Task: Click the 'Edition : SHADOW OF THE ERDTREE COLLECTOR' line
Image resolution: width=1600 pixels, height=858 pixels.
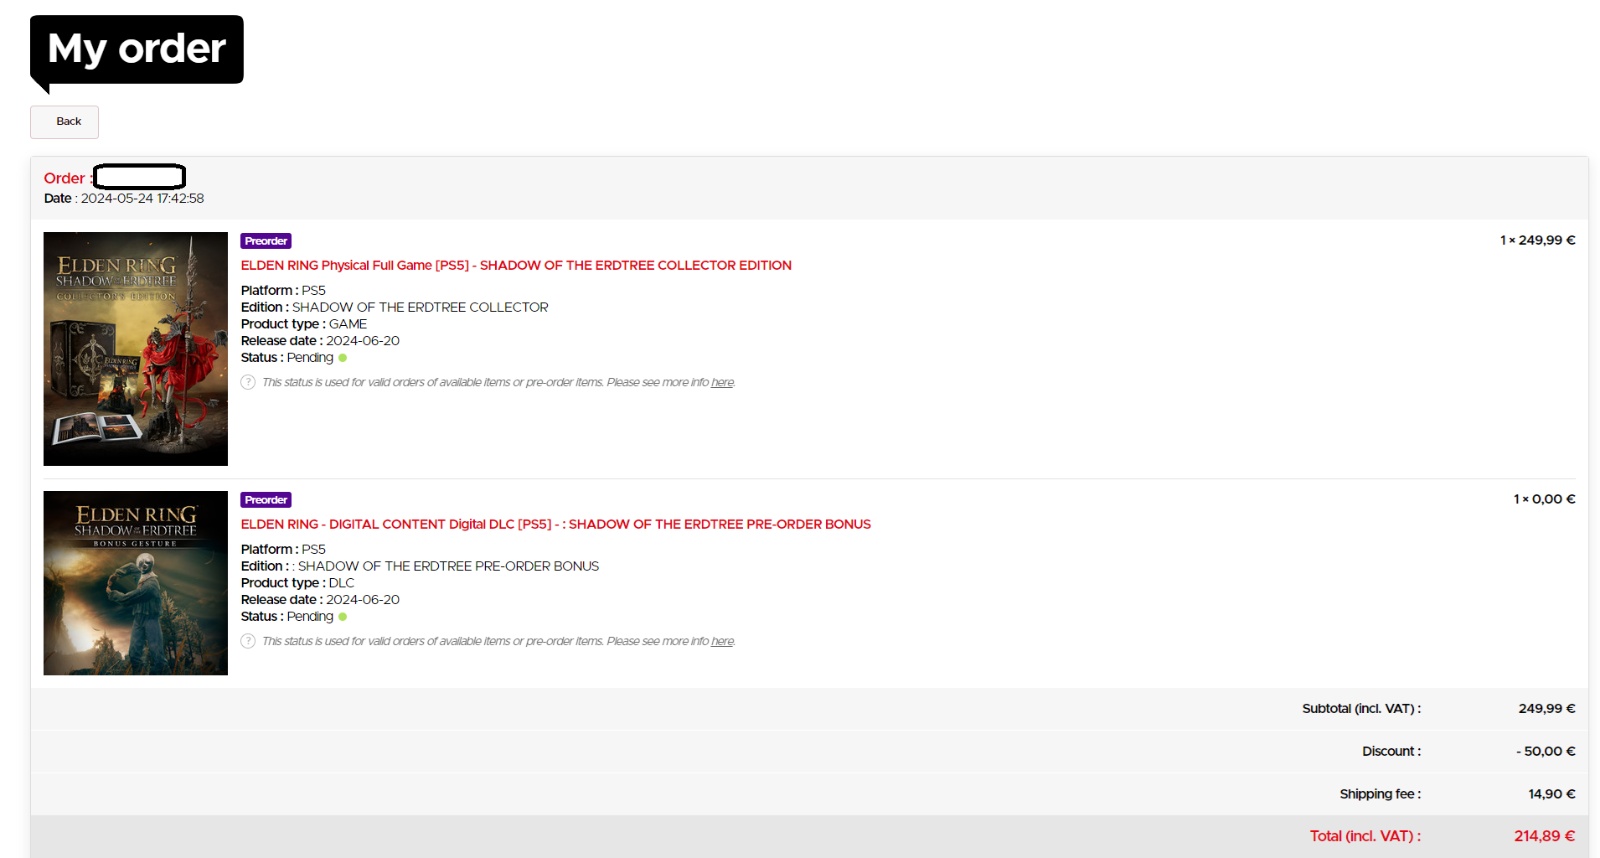Action: (395, 307)
